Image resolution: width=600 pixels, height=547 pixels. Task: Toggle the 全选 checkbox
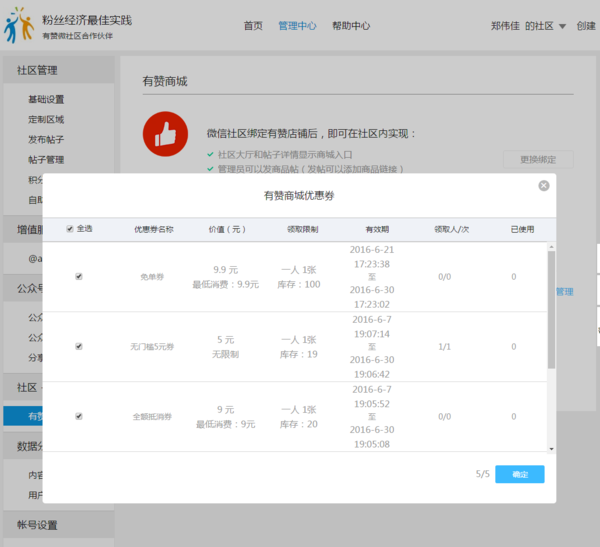70,229
